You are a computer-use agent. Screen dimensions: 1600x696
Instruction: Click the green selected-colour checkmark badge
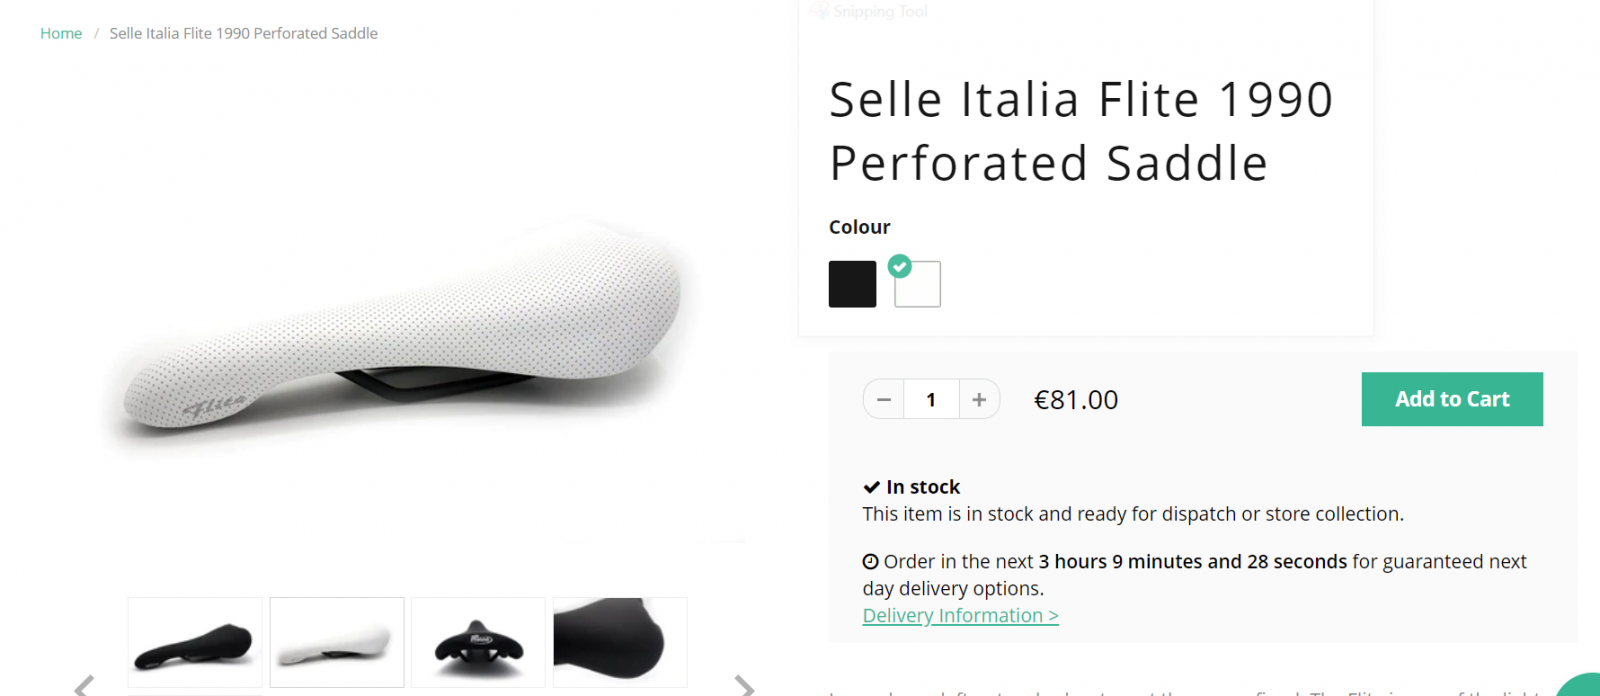point(900,266)
